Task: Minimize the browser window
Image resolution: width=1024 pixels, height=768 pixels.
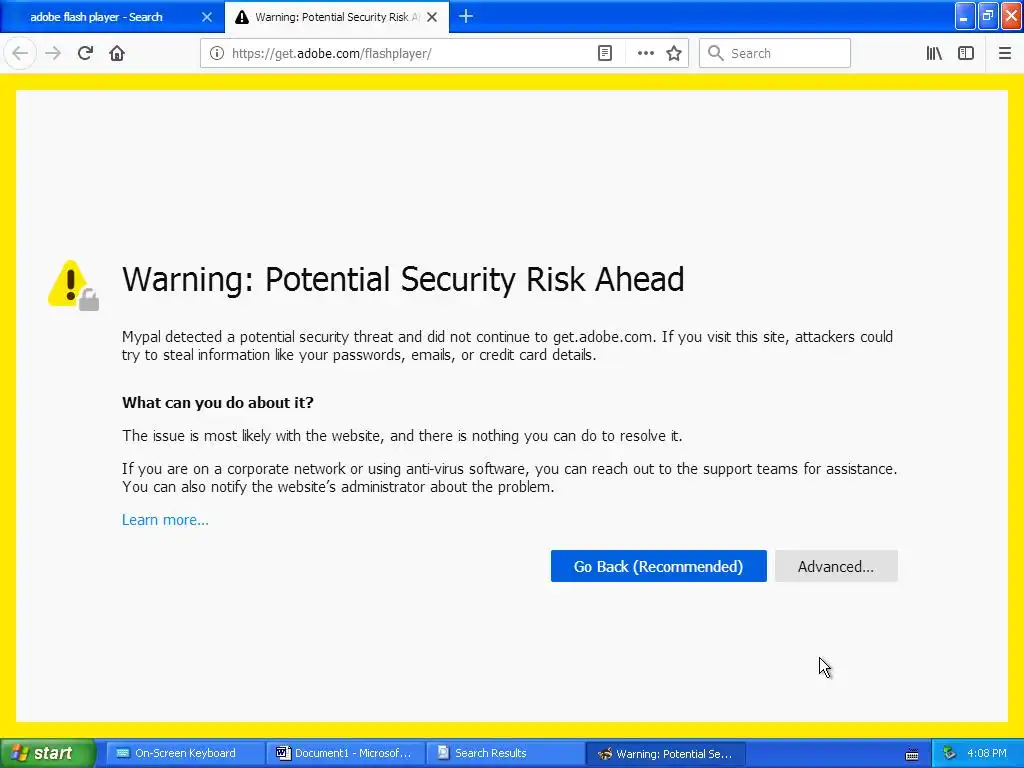Action: tap(965, 16)
